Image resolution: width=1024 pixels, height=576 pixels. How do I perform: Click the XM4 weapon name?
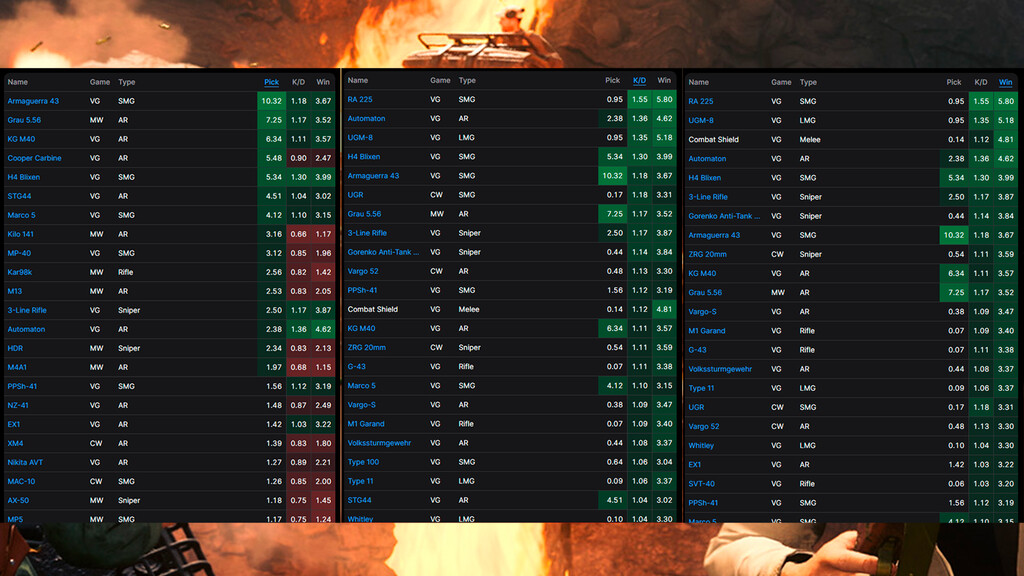15,443
